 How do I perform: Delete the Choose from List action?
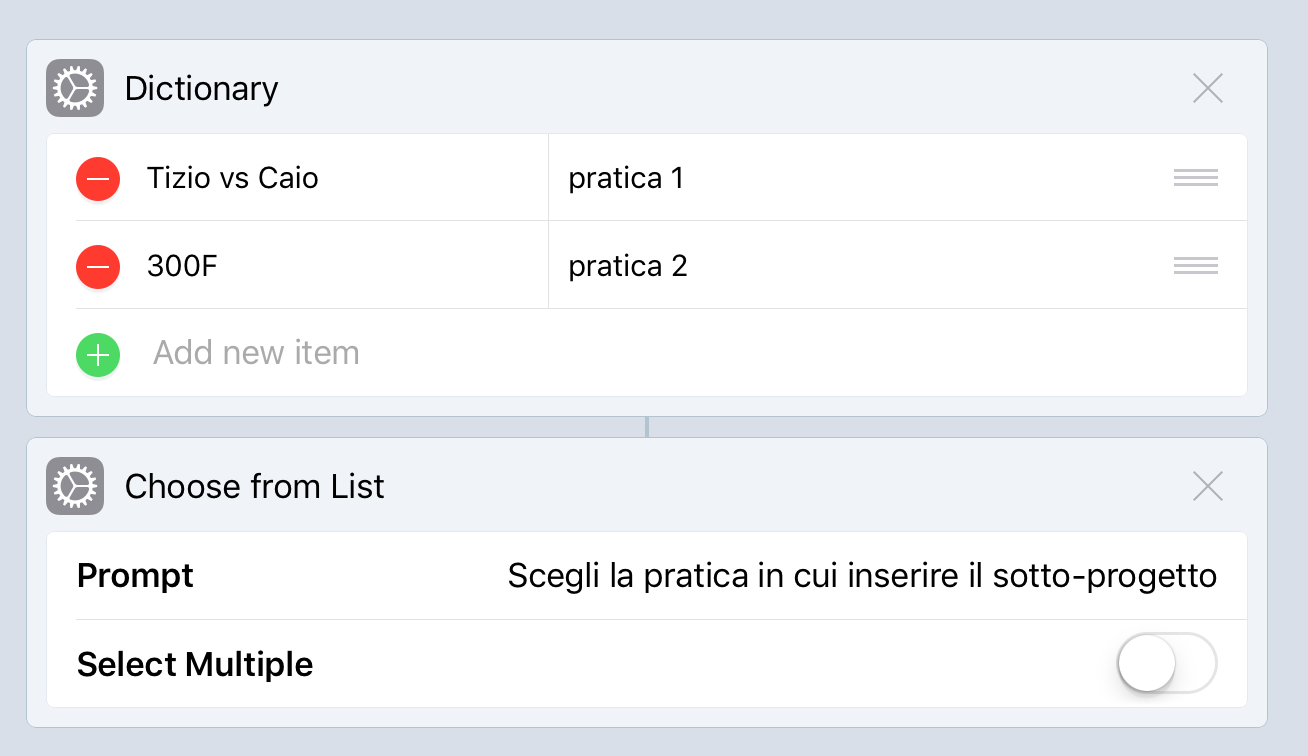click(x=1208, y=487)
